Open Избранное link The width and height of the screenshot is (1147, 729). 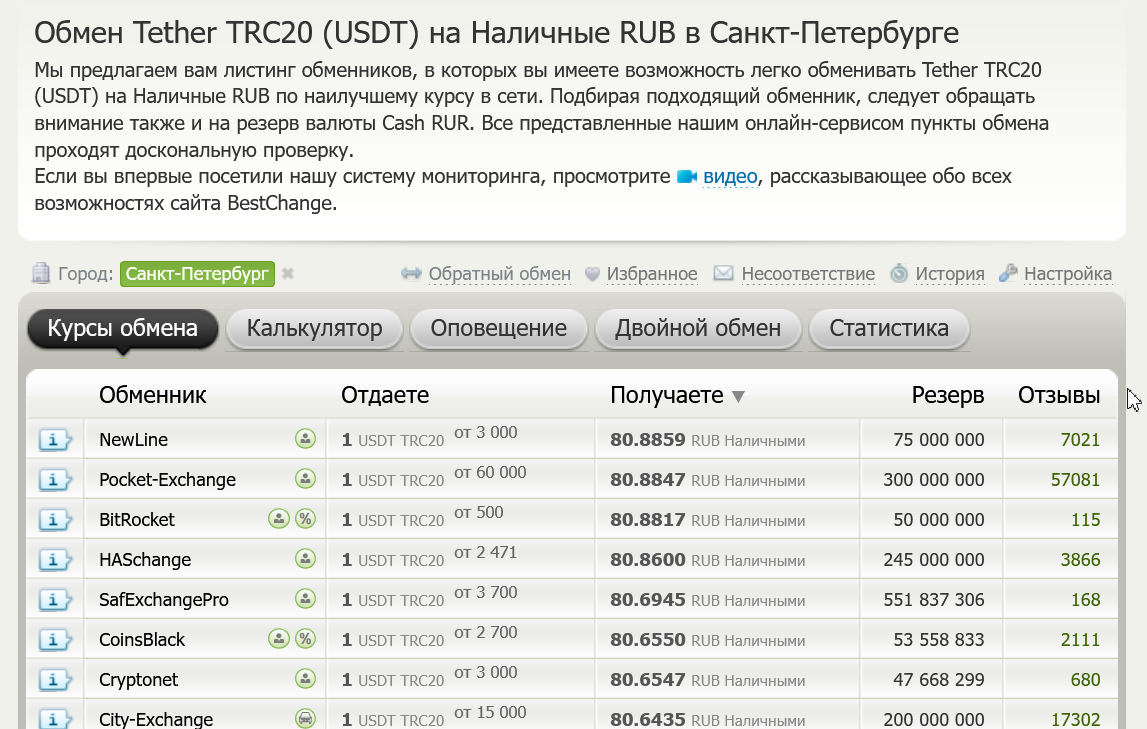point(652,273)
